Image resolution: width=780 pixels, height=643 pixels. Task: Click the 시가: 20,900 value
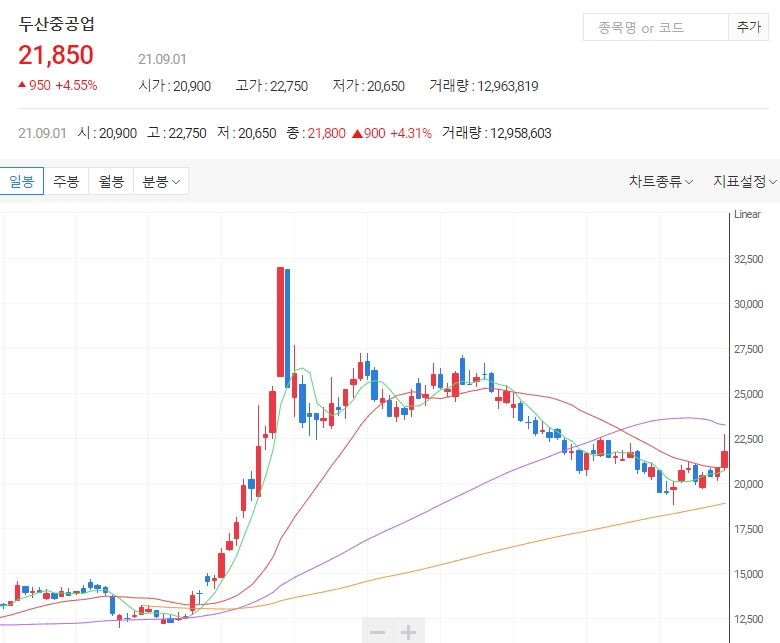175,86
